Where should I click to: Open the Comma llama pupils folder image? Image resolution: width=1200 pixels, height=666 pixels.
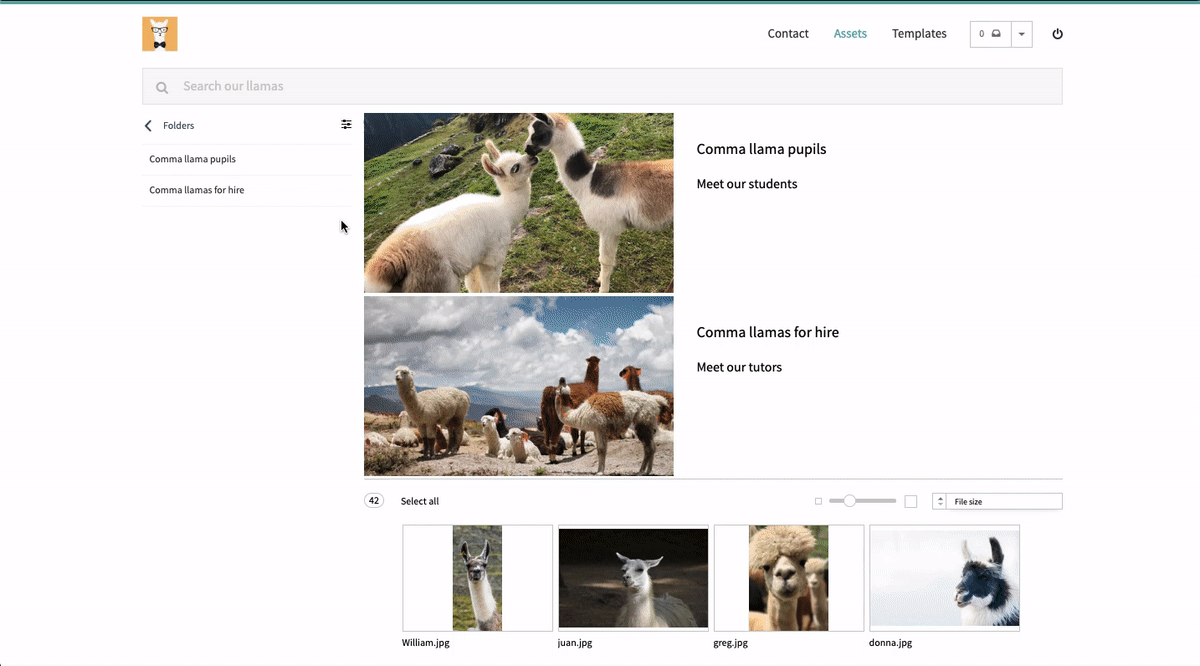[x=519, y=203]
